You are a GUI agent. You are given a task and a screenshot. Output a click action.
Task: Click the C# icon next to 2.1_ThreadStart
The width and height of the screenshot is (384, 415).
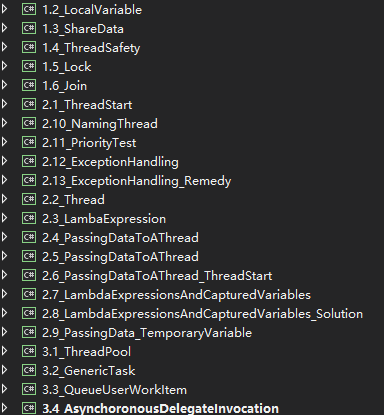(29, 104)
